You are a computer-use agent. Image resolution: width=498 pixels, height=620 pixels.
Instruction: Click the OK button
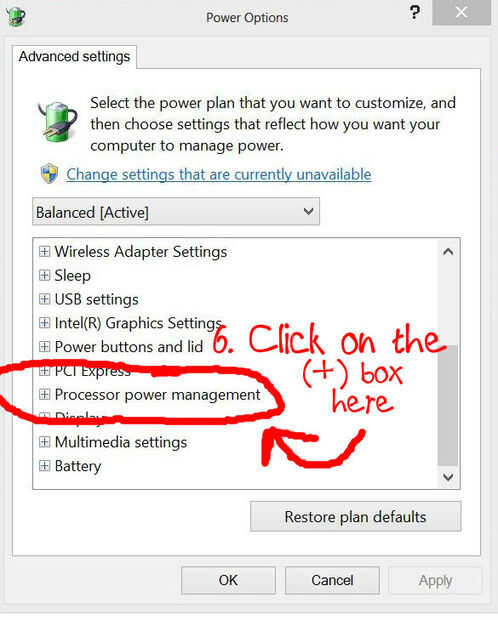(228, 580)
